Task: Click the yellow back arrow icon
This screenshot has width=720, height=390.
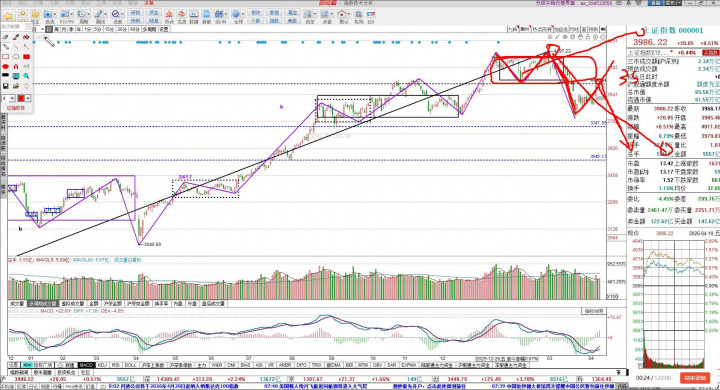Action: [x=8, y=17]
